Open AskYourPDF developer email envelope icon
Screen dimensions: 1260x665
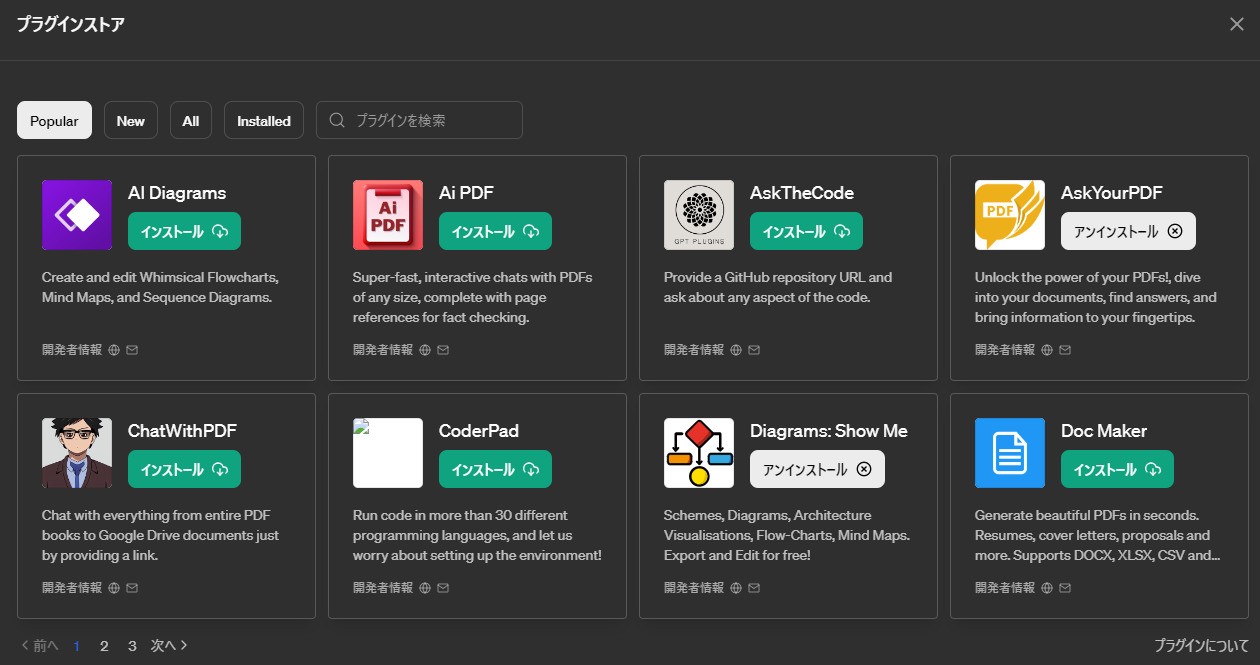(x=1065, y=350)
